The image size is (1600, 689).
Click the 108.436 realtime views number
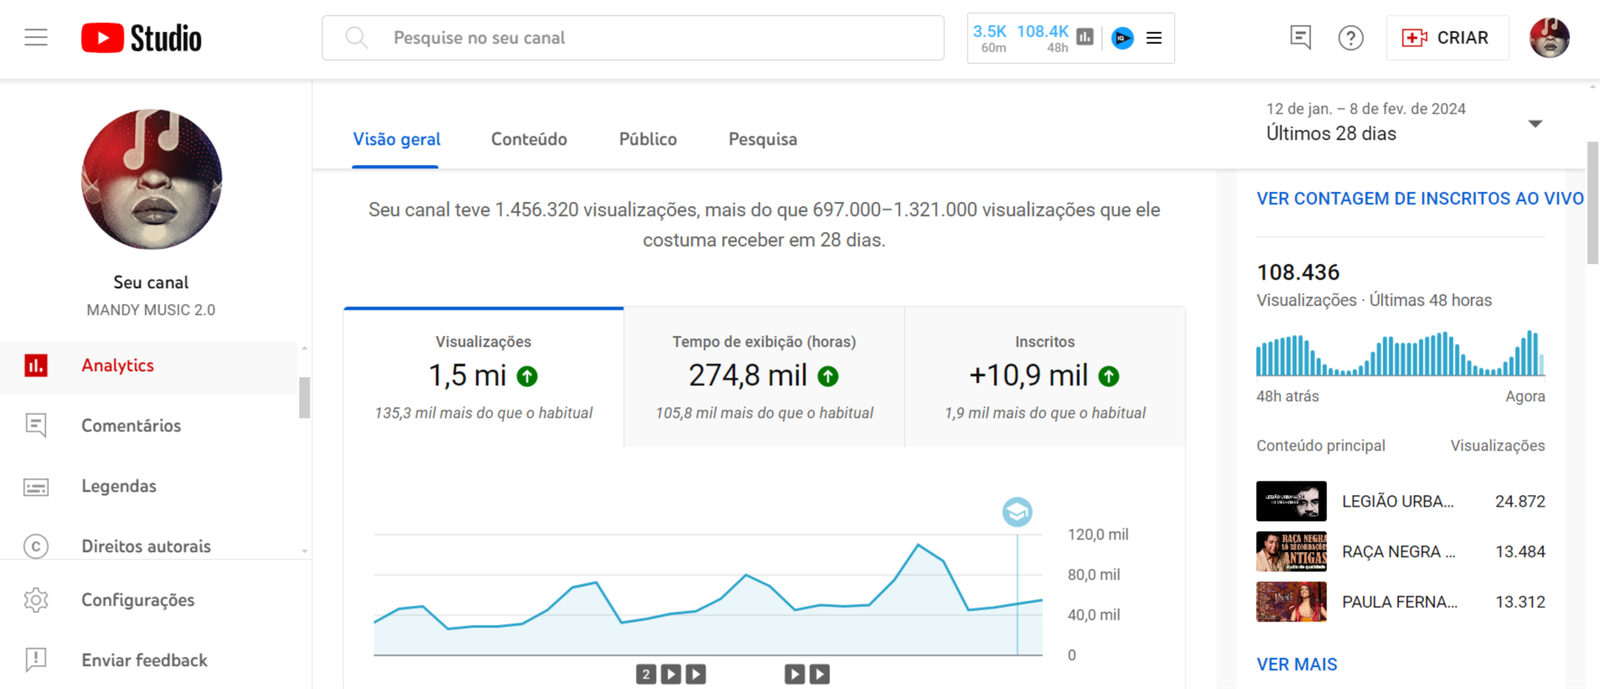coord(1298,272)
